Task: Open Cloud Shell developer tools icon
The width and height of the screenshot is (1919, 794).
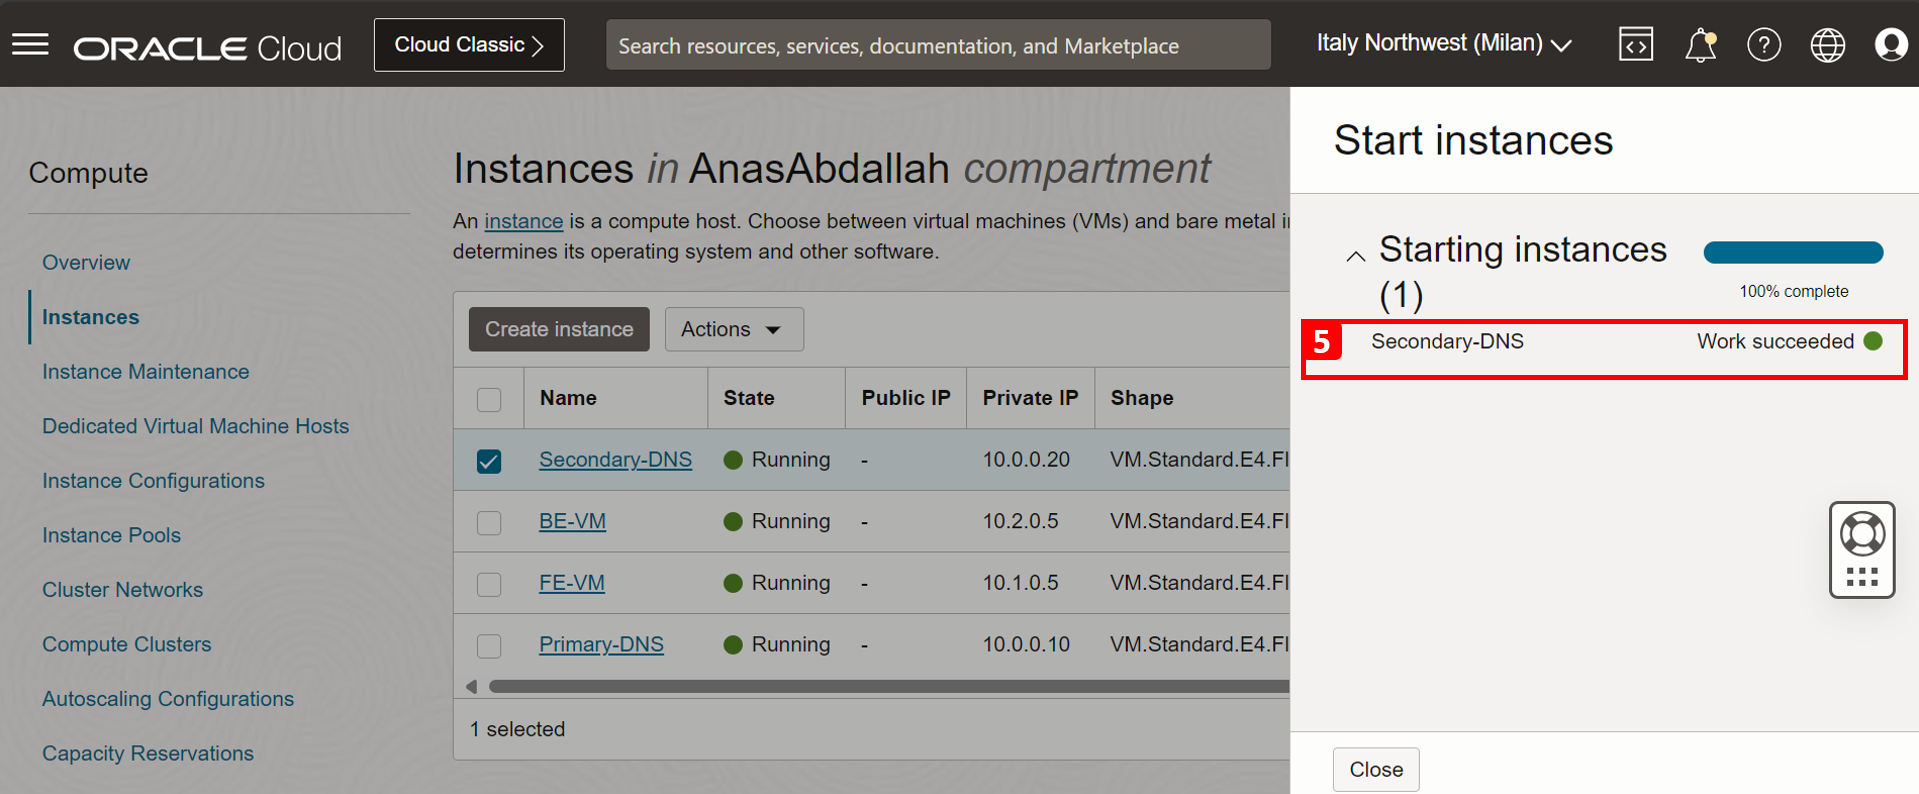Action: 1636,45
